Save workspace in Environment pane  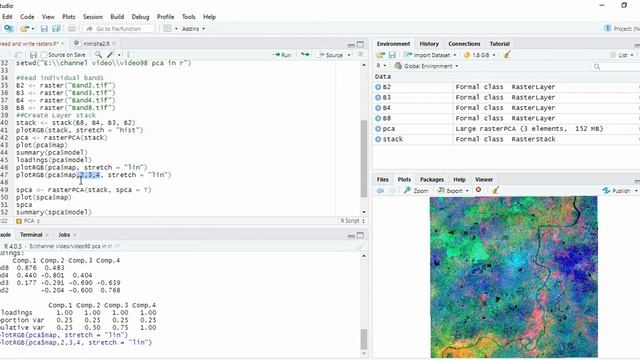click(x=392, y=55)
